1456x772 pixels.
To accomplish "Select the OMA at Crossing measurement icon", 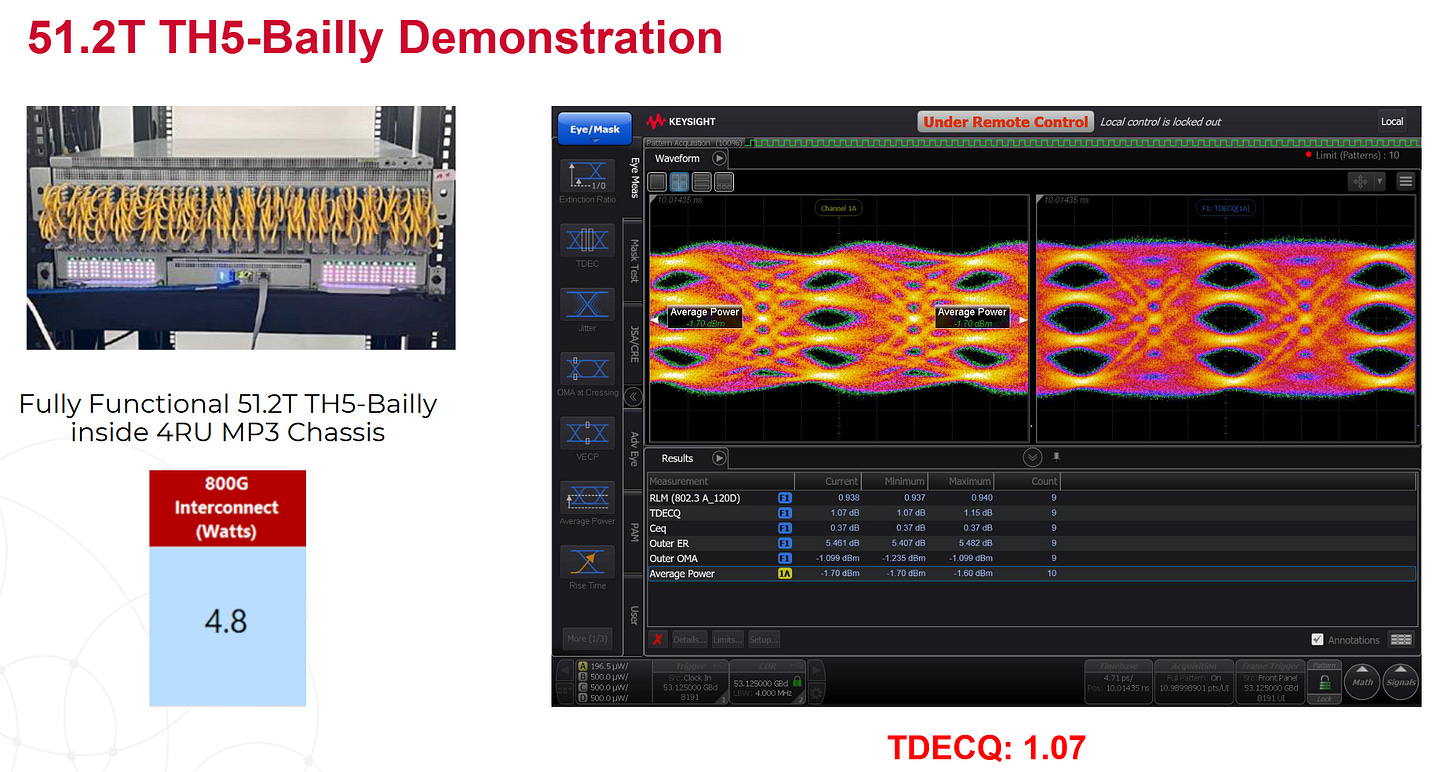I will [x=587, y=367].
